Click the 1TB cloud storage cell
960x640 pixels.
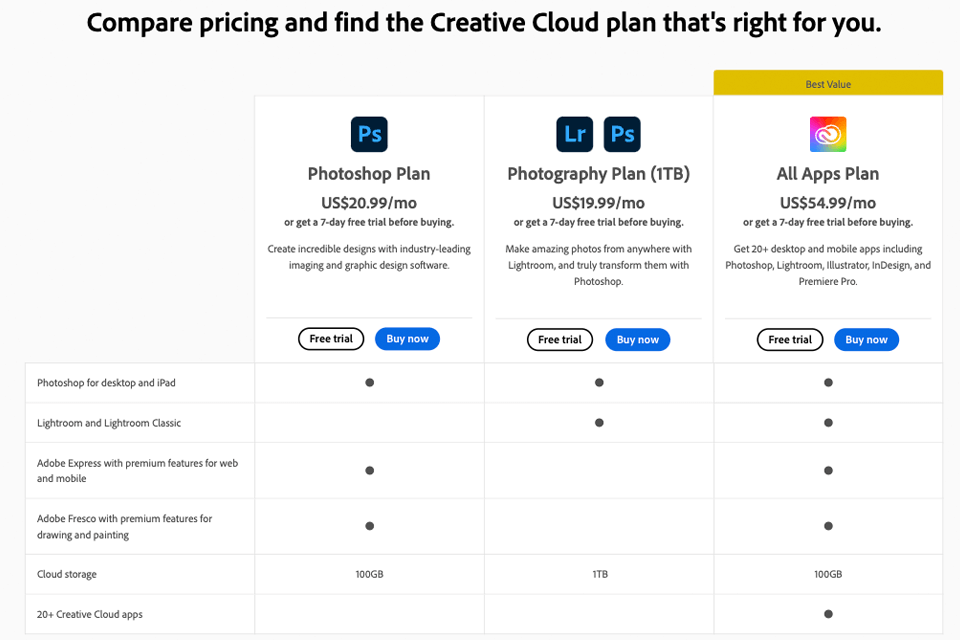tap(599, 575)
